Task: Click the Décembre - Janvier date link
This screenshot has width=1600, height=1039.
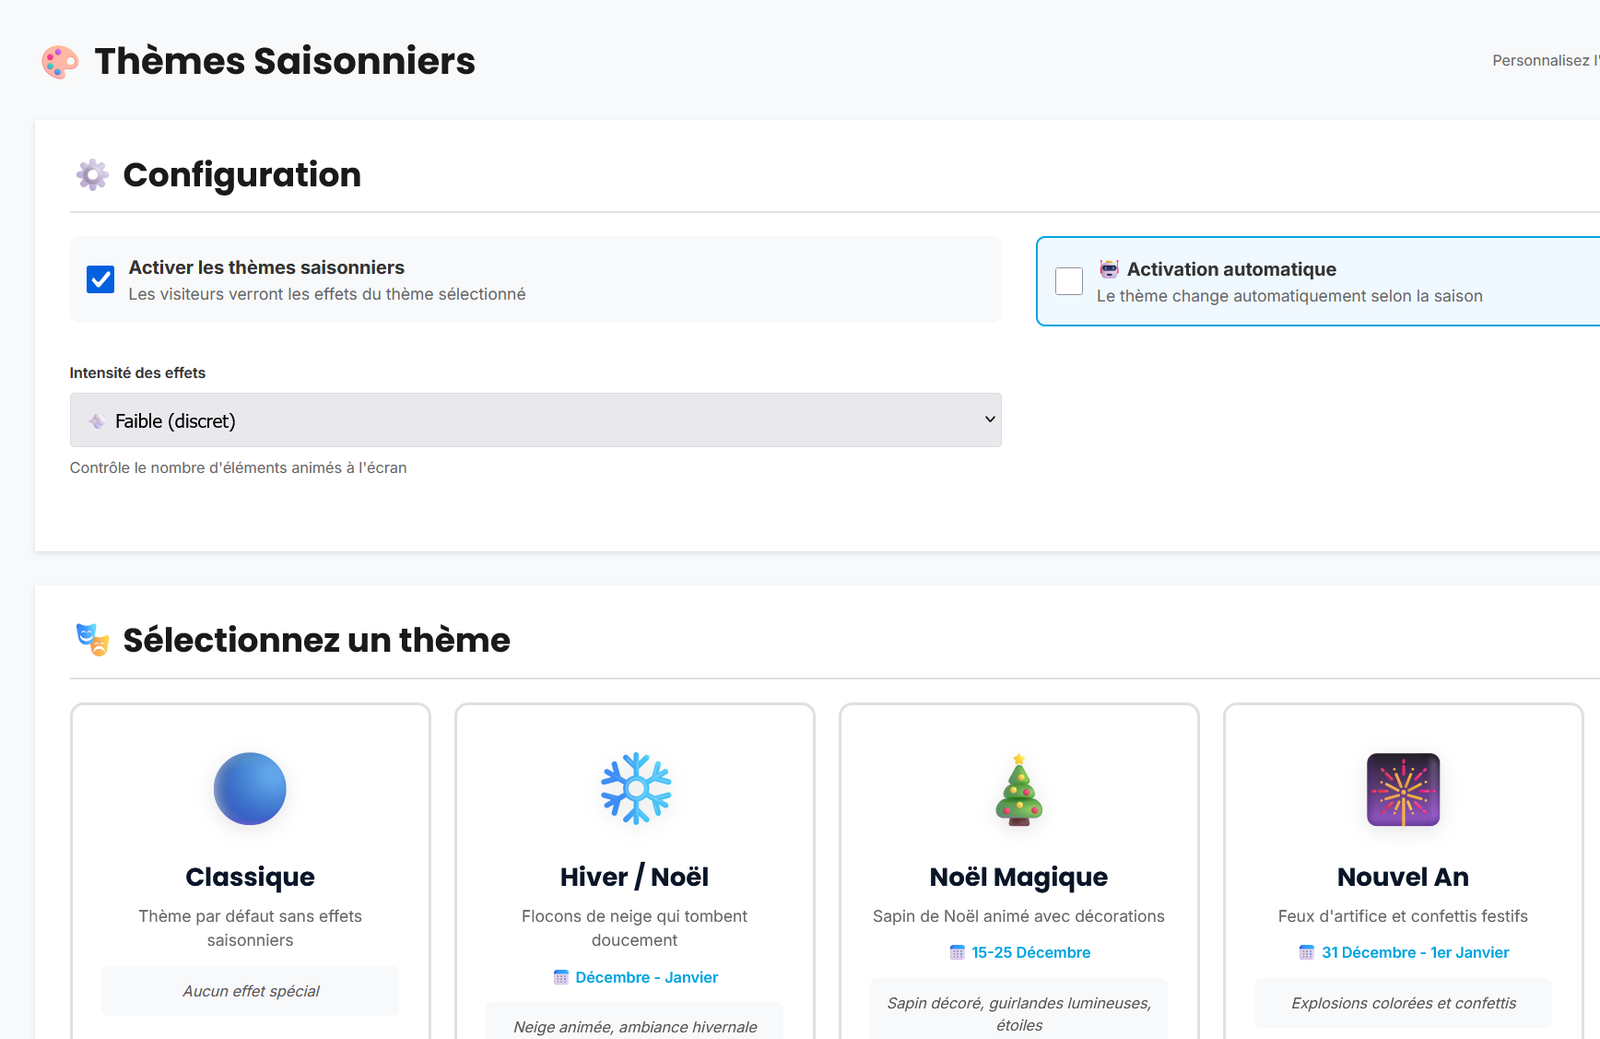Action: [x=647, y=977]
